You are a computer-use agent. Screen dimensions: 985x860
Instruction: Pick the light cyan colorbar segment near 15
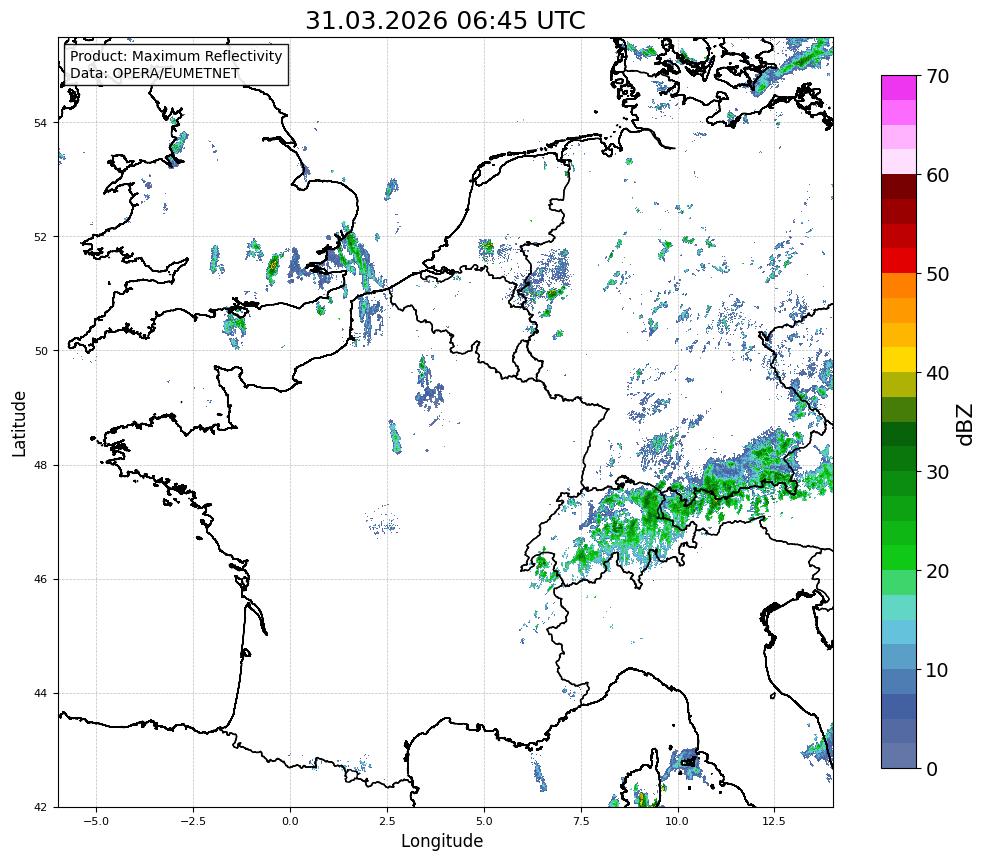point(898,607)
